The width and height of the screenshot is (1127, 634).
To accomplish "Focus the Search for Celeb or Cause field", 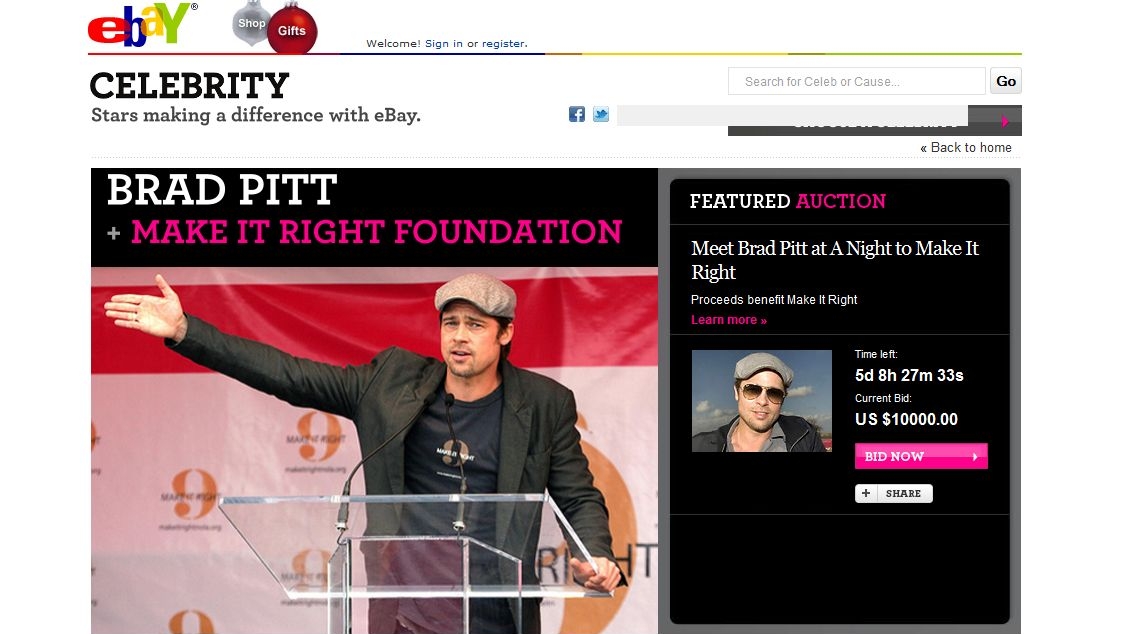I will pyautogui.click(x=856, y=81).
